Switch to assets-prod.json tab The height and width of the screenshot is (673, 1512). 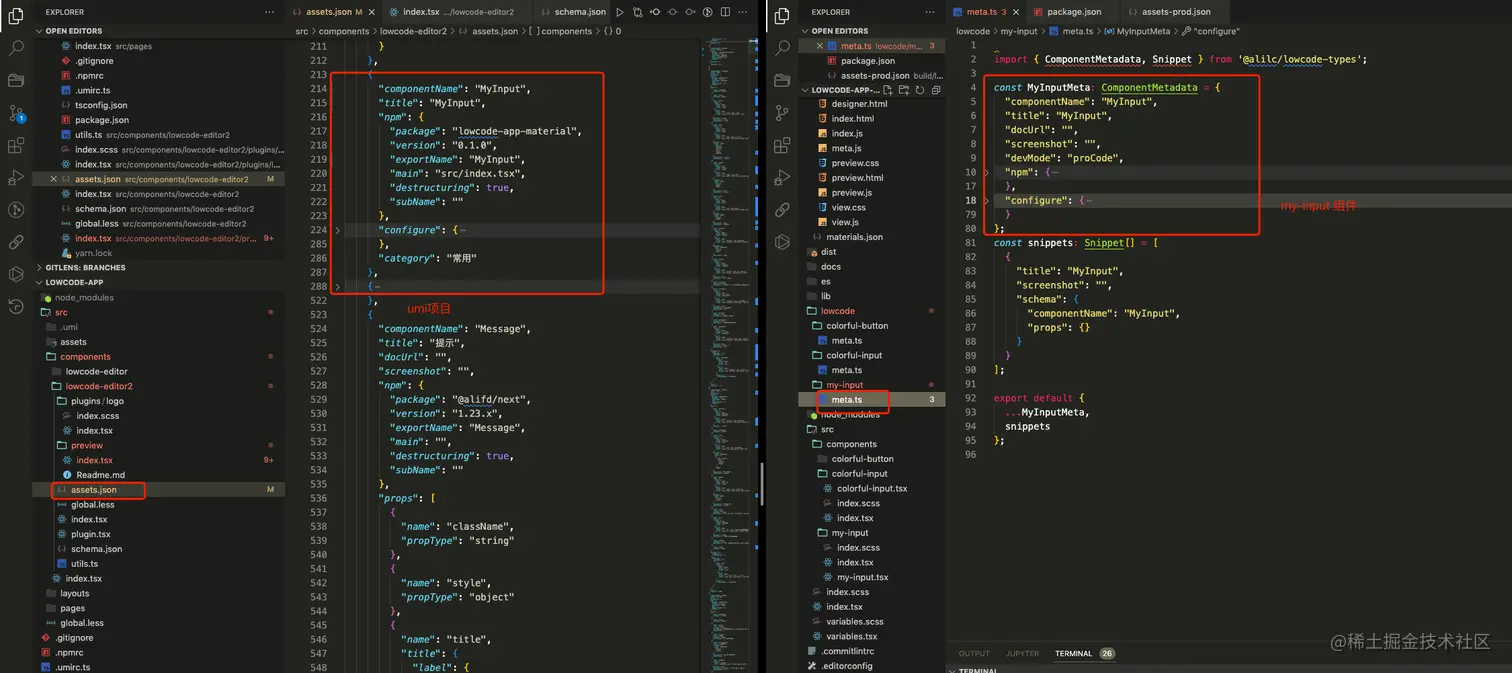[1176, 12]
